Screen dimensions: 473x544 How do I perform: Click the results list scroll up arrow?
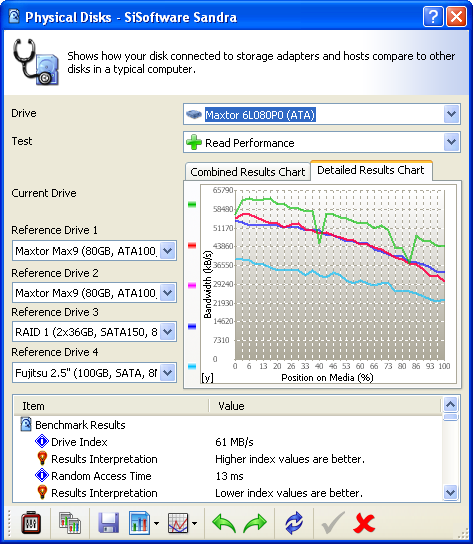pos(450,404)
